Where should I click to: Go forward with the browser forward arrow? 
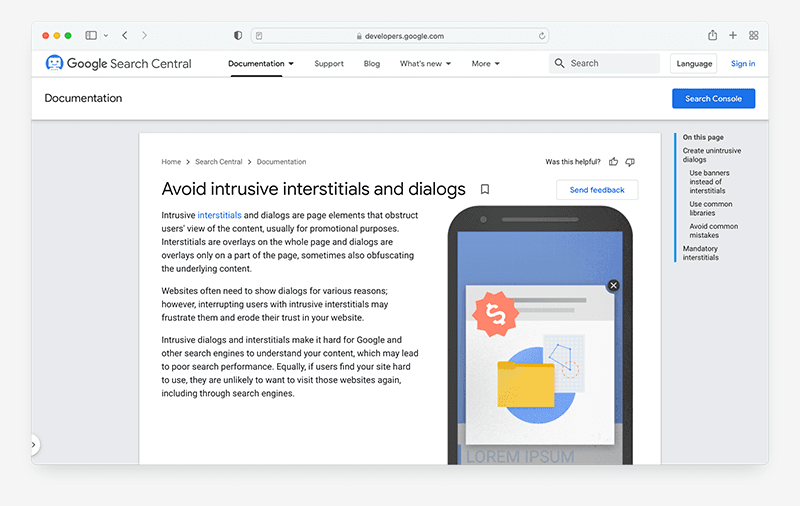144,35
